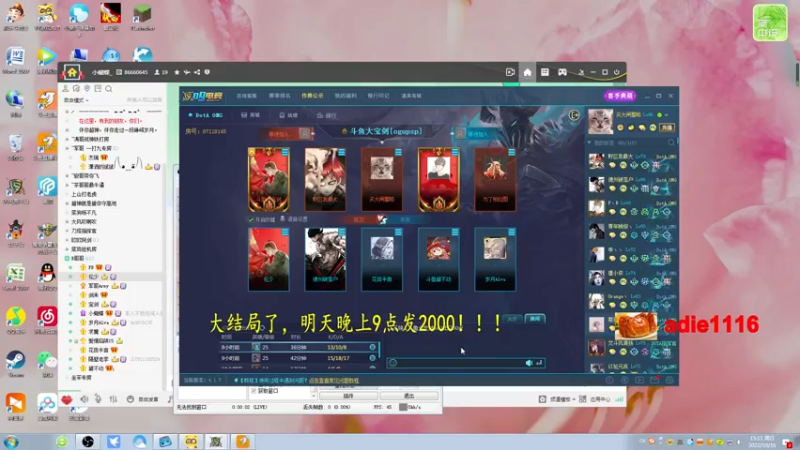Open the emoji picker in the room chat box
The image size is (800, 450).
(x=393, y=363)
